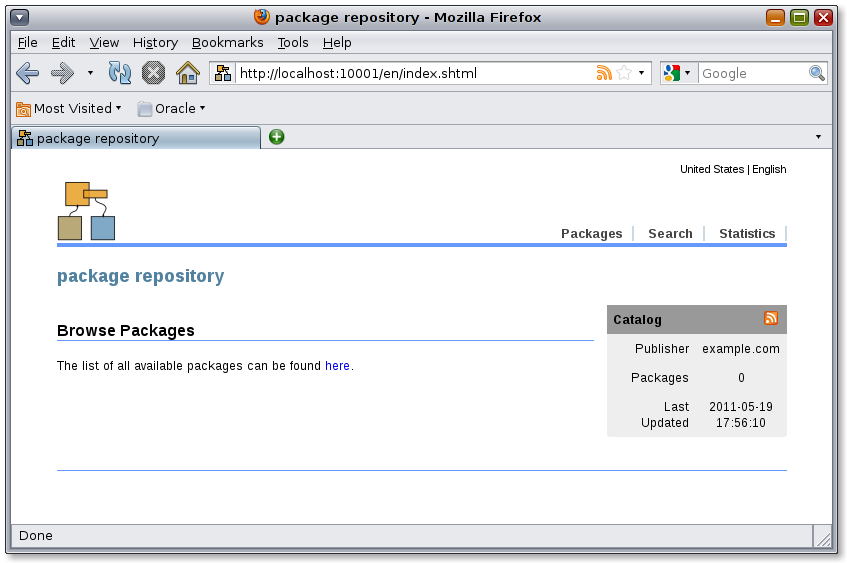Reload the current page
Image resolution: width=847 pixels, height=563 pixels.
tap(120, 73)
